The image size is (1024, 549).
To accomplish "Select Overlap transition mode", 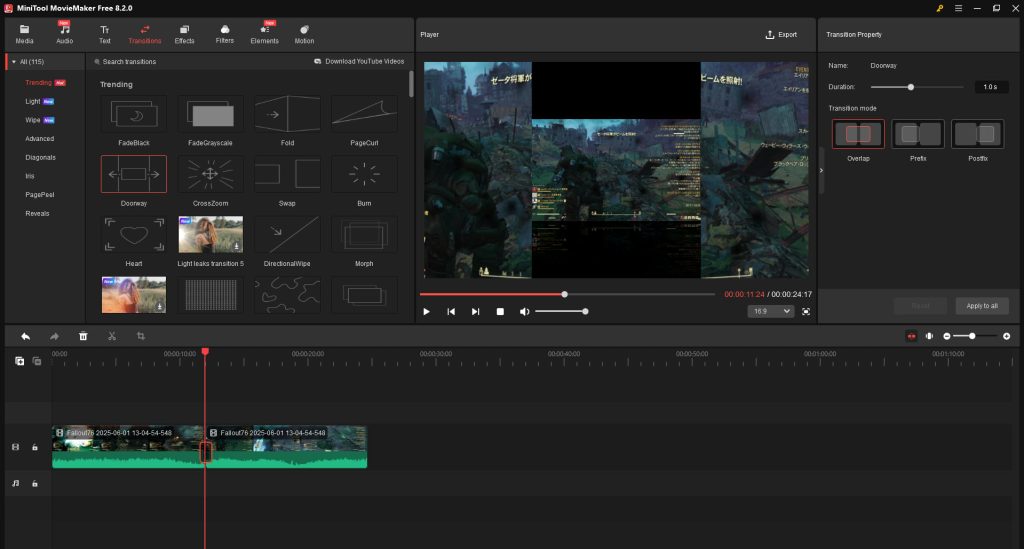I will pos(858,134).
